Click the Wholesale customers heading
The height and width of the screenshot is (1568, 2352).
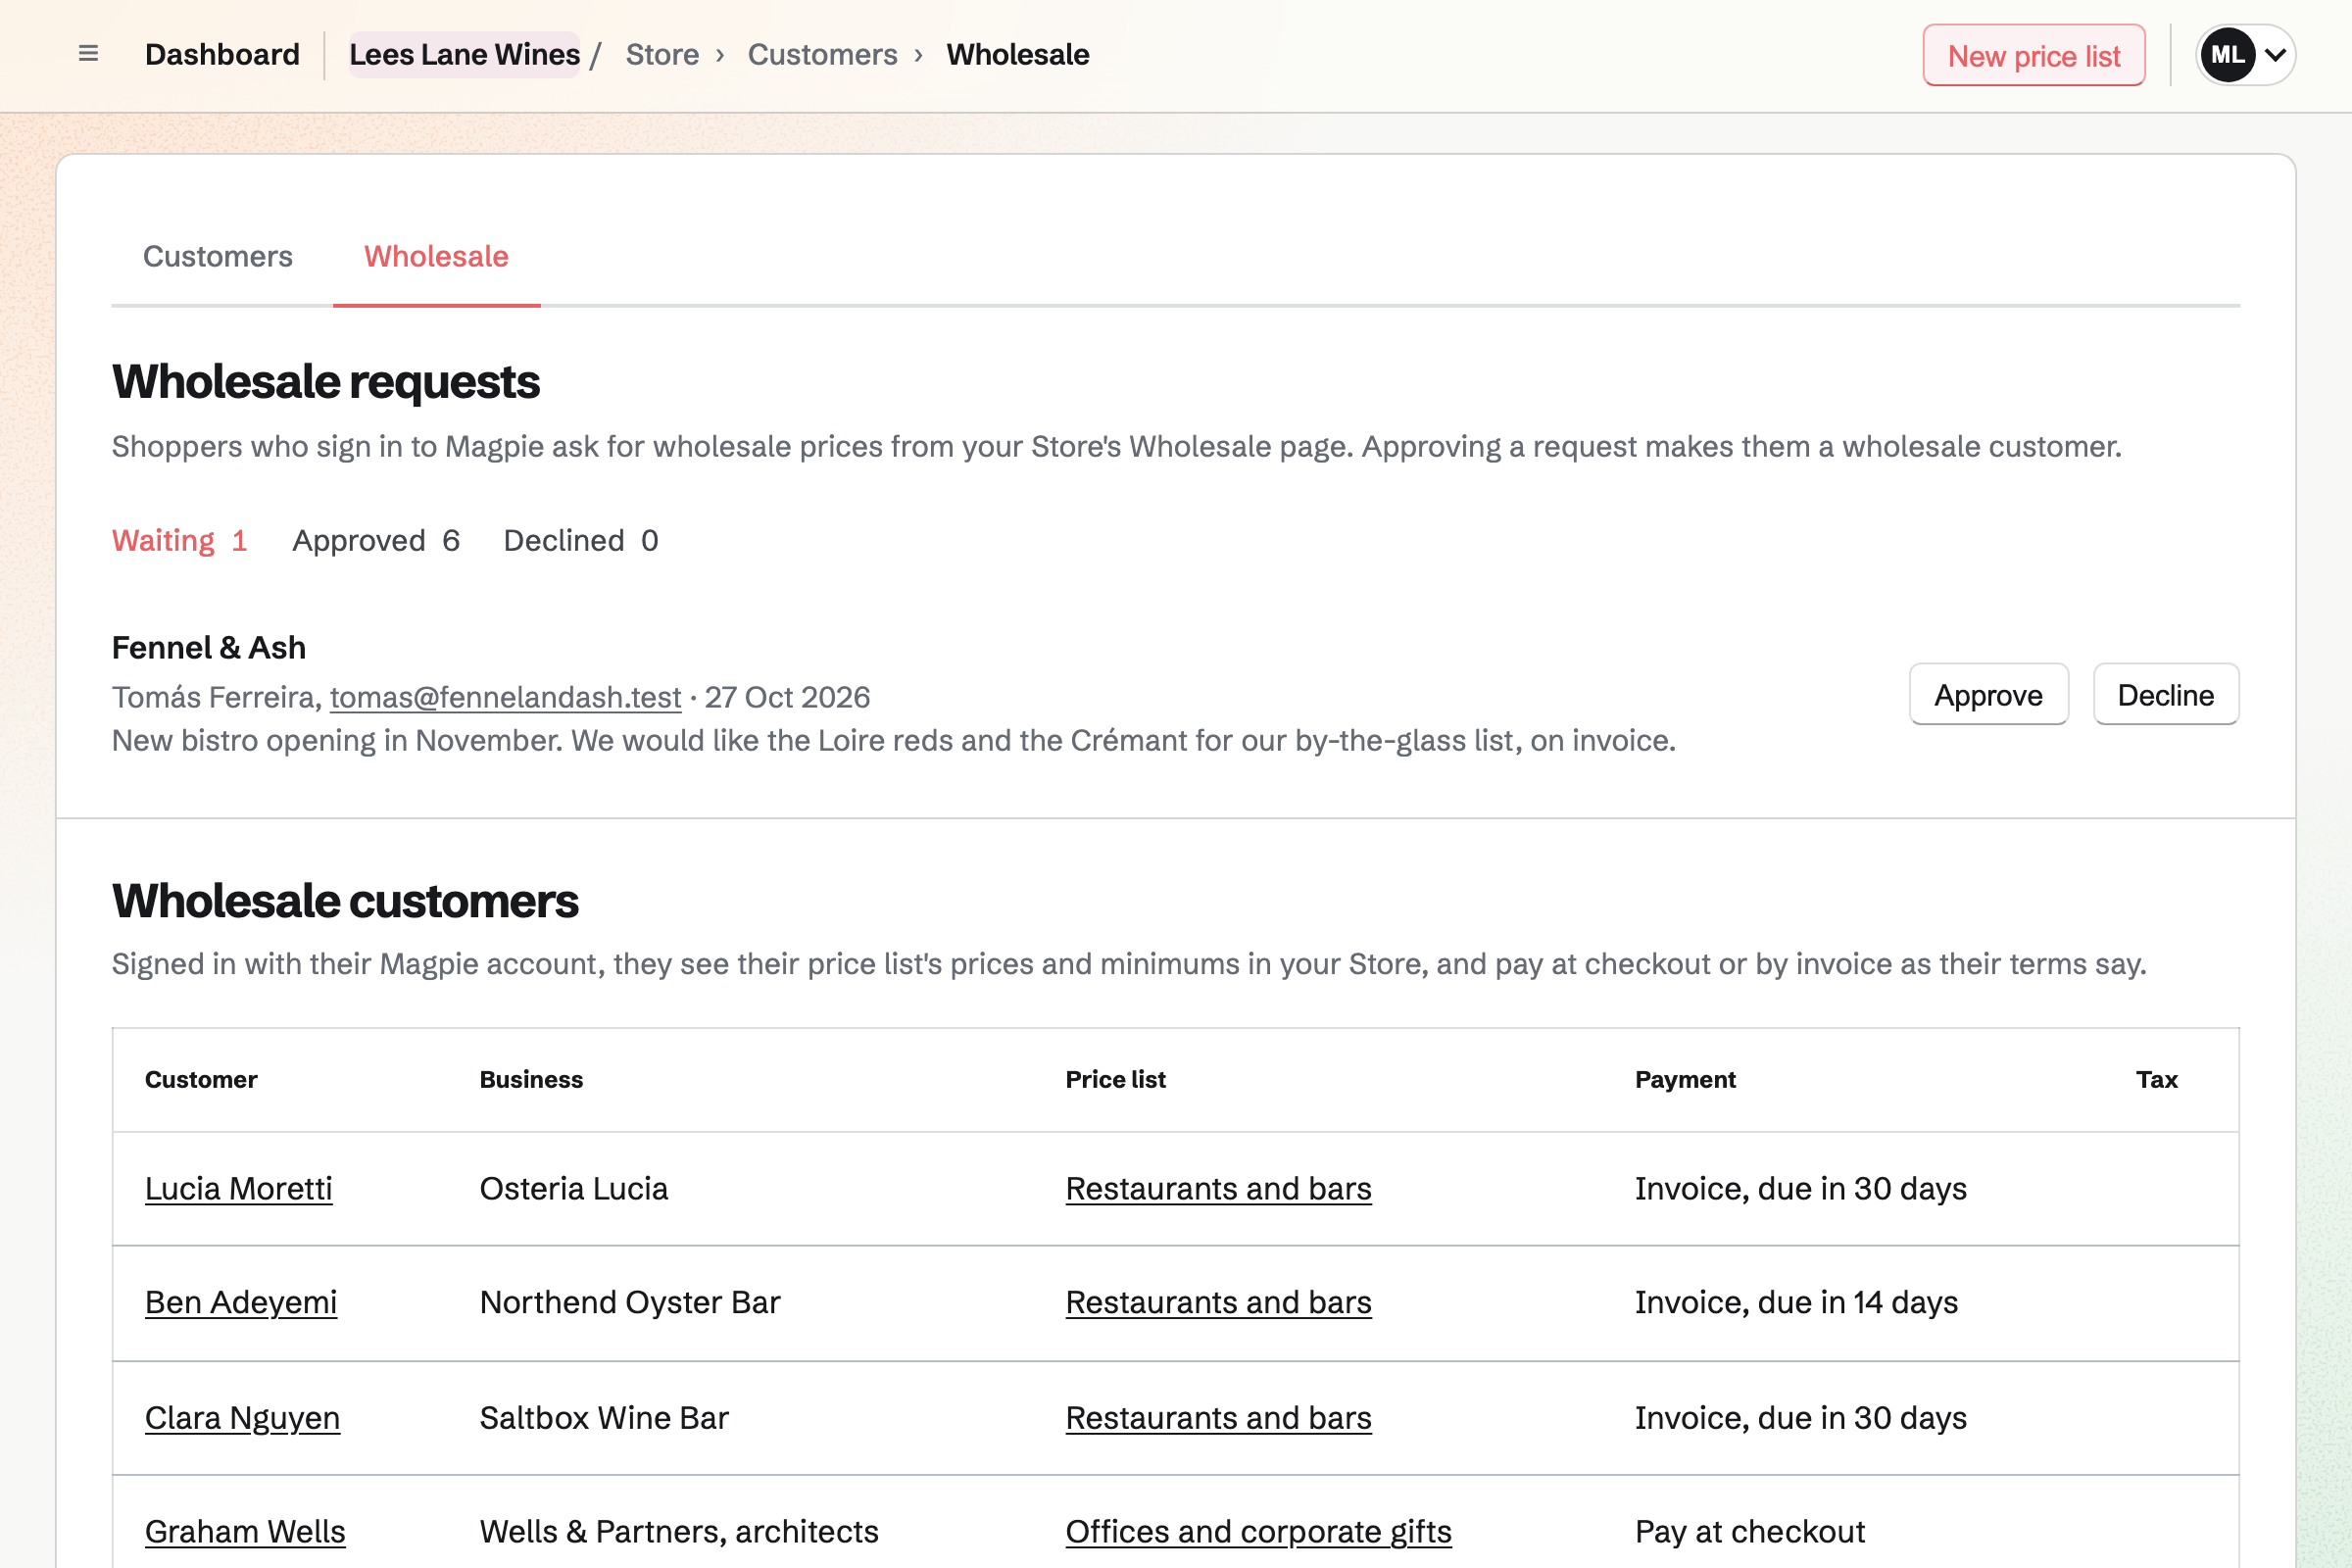345,901
